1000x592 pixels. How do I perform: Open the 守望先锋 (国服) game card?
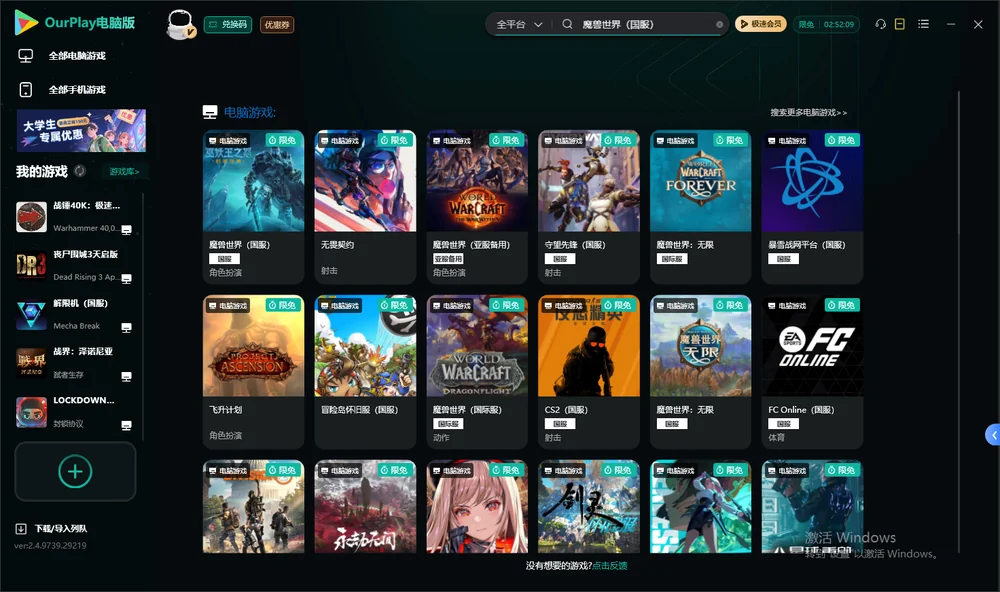(x=589, y=207)
